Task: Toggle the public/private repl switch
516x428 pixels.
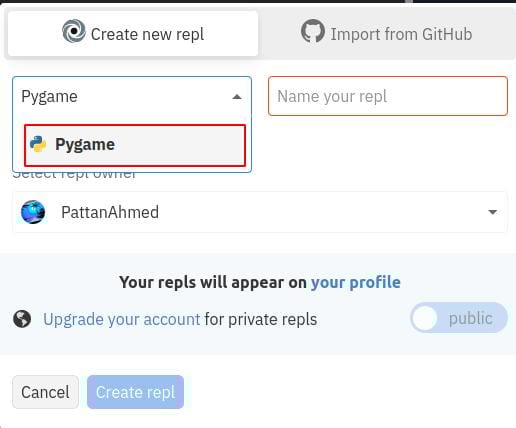Action: pos(459,318)
